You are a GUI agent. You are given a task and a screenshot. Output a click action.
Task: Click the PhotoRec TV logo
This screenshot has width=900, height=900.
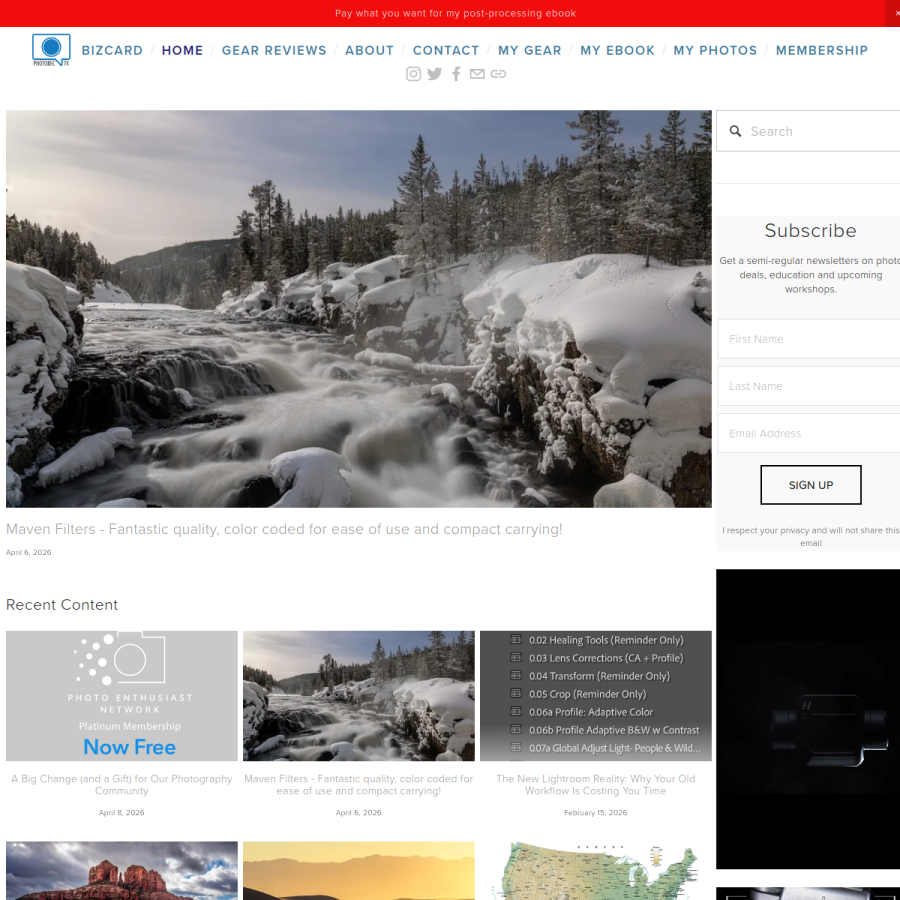coord(51,50)
